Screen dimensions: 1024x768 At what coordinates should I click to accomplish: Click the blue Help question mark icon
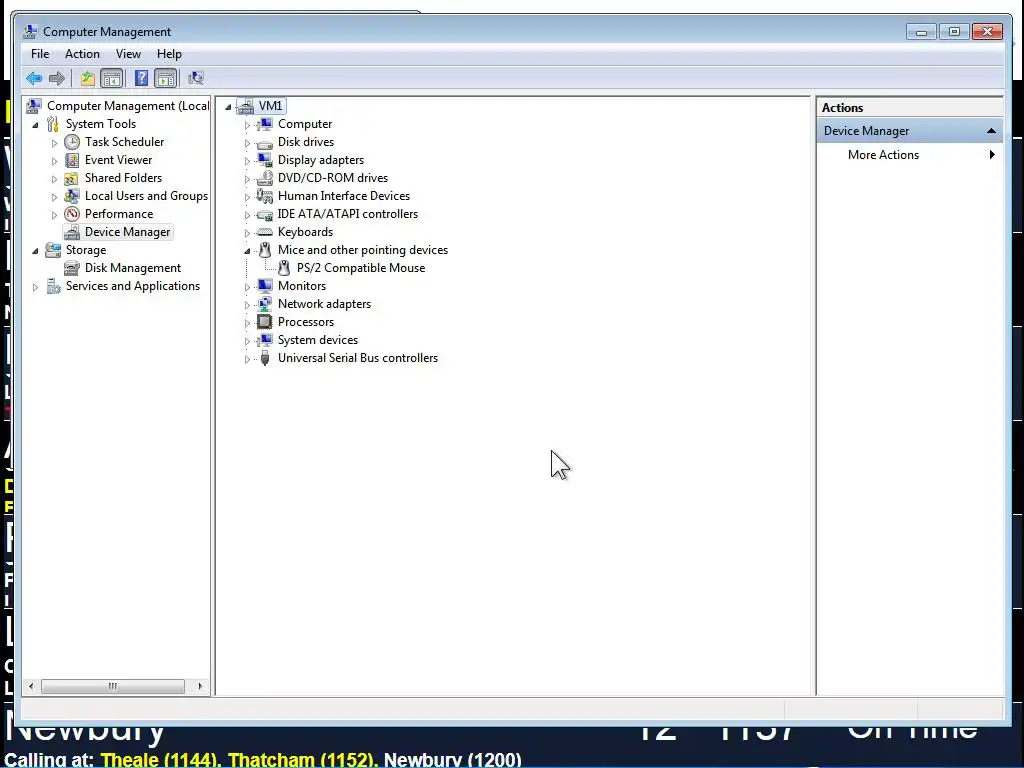click(x=141, y=79)
